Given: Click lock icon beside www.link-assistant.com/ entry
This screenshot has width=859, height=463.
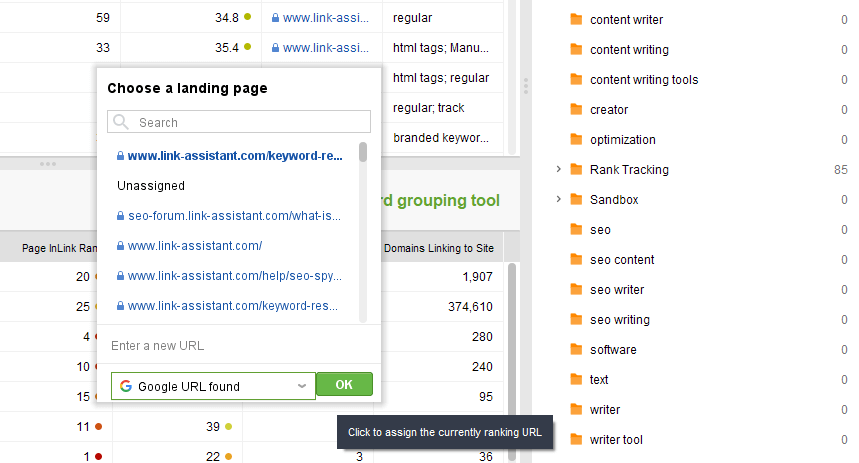Looking at the screenshot, I should pyautogui.click(x=120, y=246).
